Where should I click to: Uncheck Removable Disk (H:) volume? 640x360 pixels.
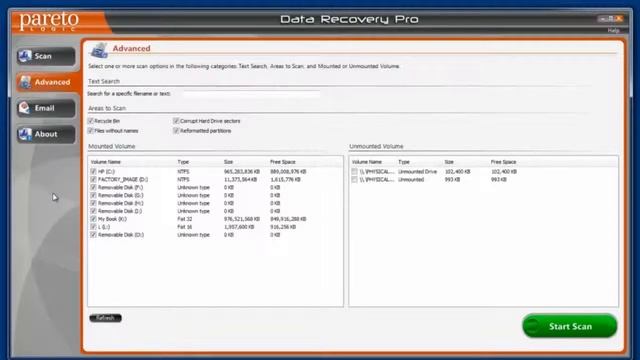(93, 203)
